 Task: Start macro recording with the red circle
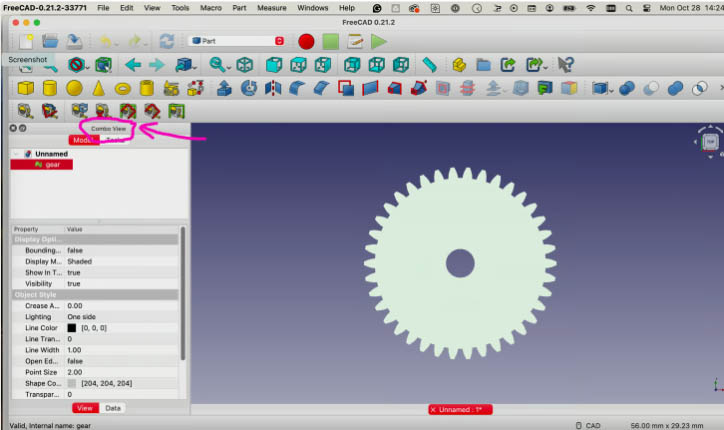306,42
